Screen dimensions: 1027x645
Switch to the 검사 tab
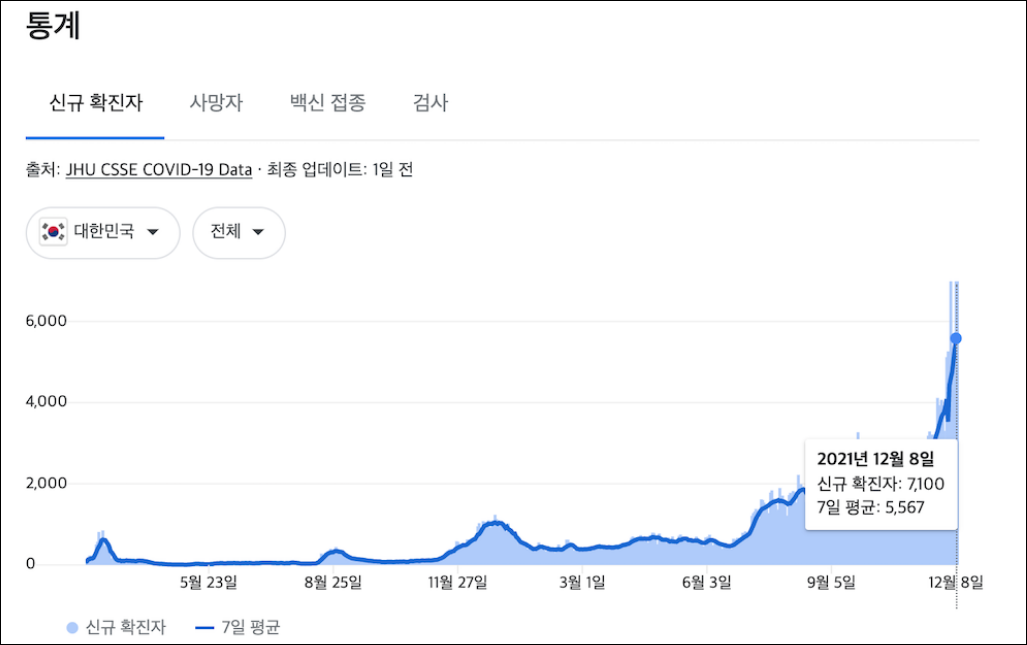430,103
